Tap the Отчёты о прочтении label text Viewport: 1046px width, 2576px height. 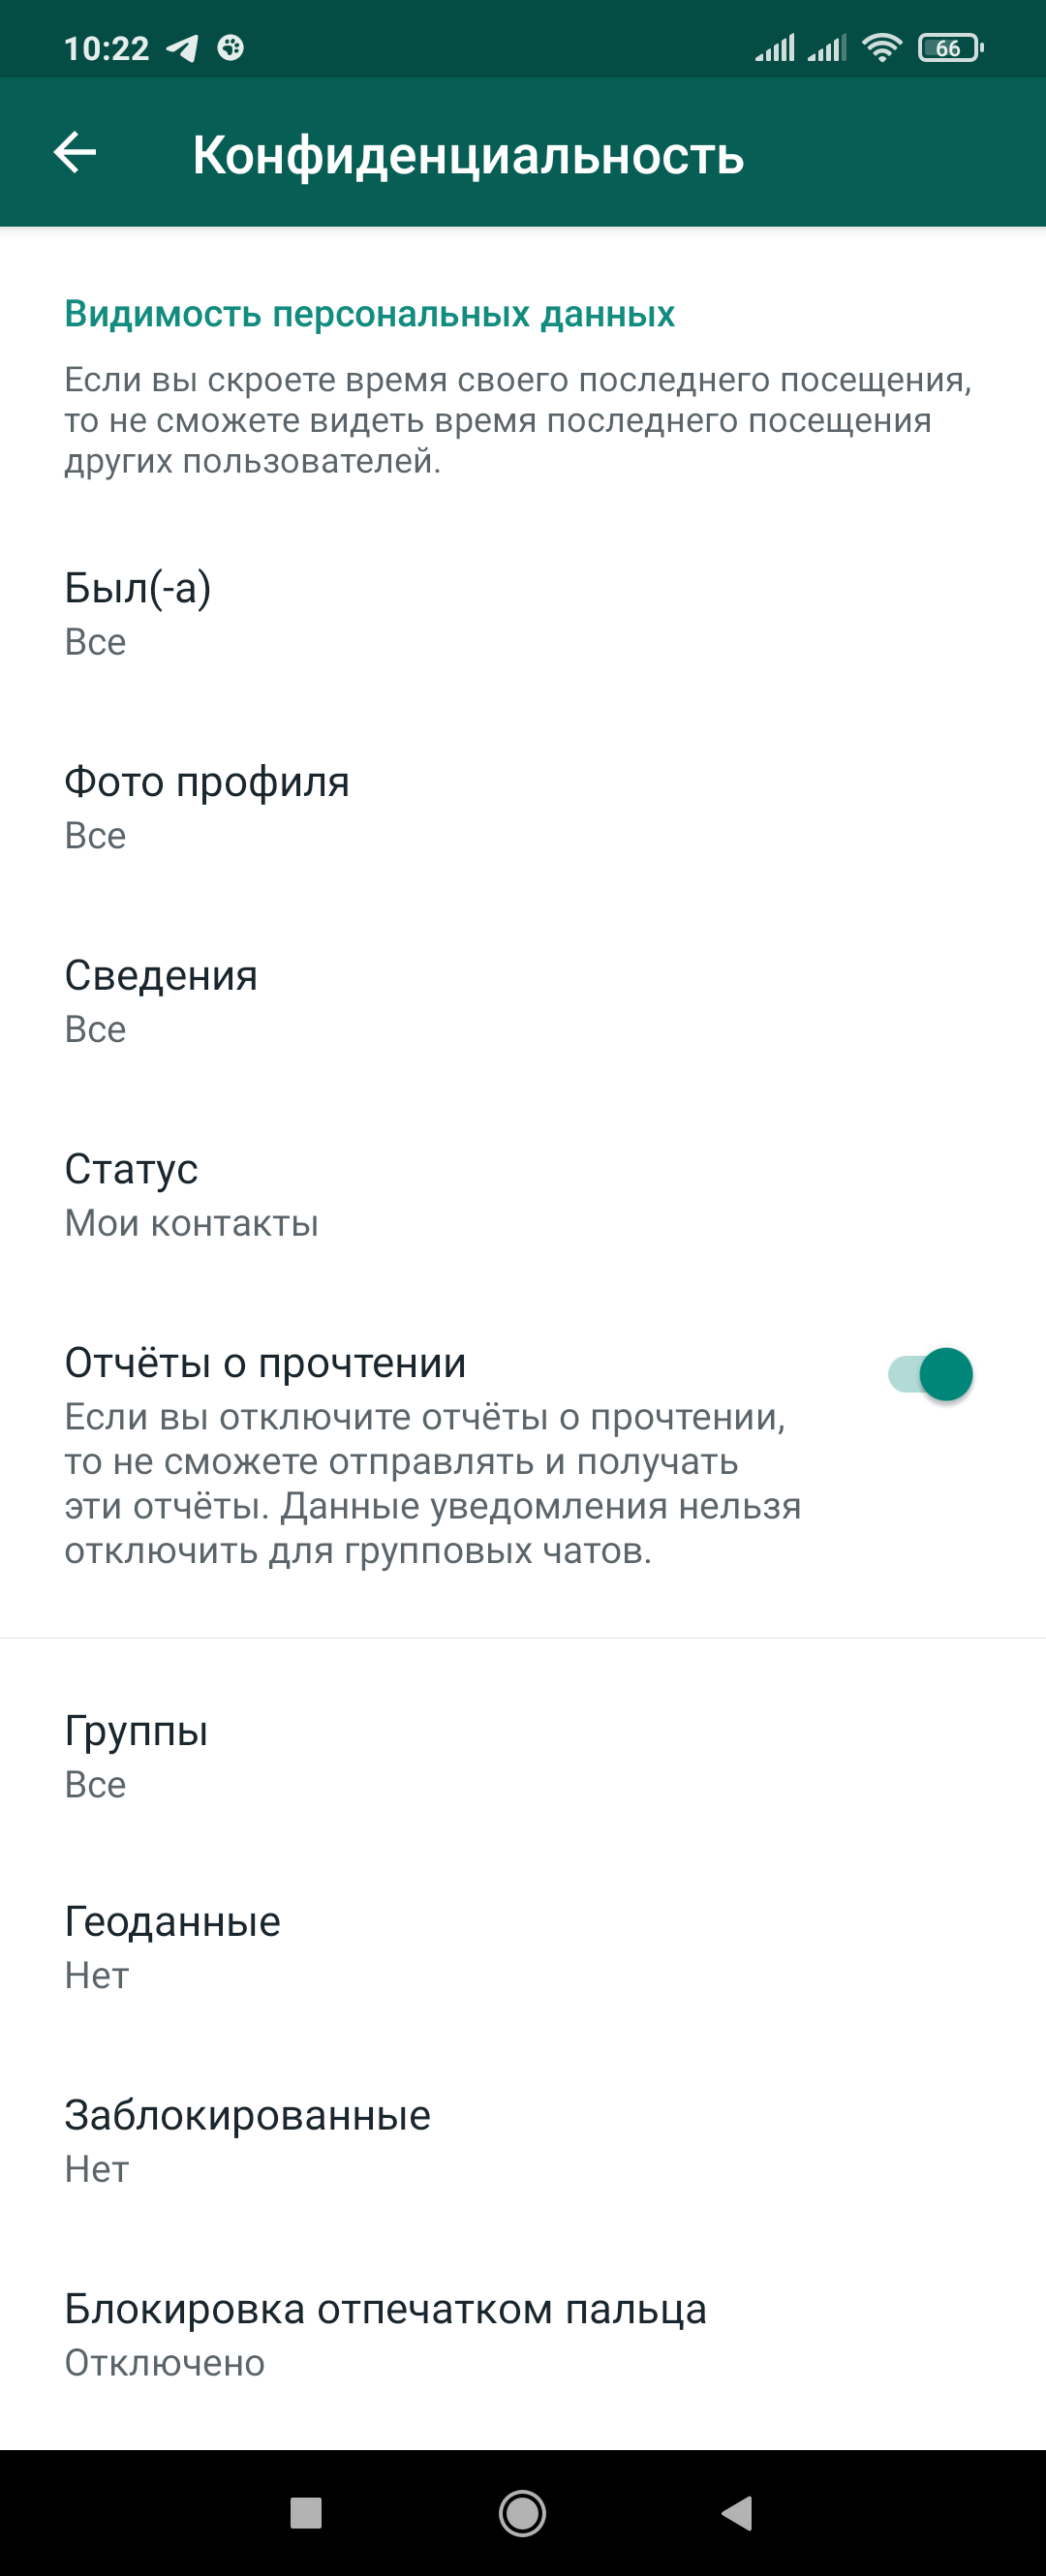click(x=265, y=1363)
